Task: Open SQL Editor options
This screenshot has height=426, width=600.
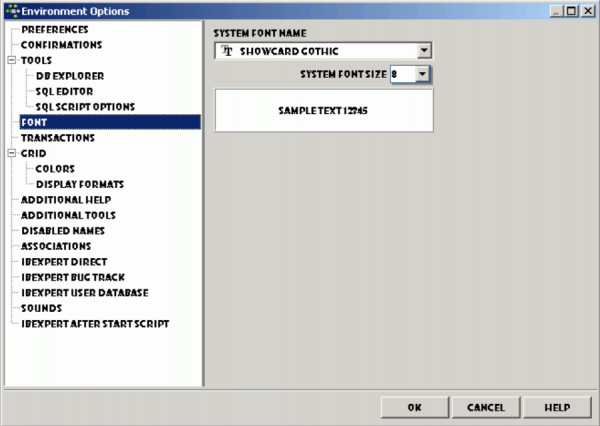Action: tap(64, 91)
